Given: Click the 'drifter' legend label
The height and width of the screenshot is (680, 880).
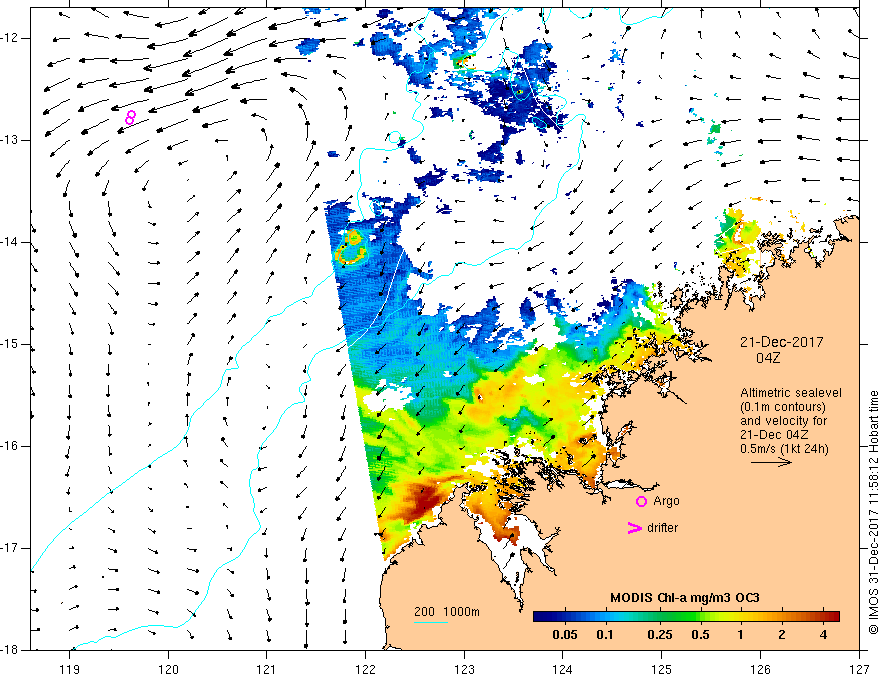Looking at the screenshot, I should tap(662, 528).
